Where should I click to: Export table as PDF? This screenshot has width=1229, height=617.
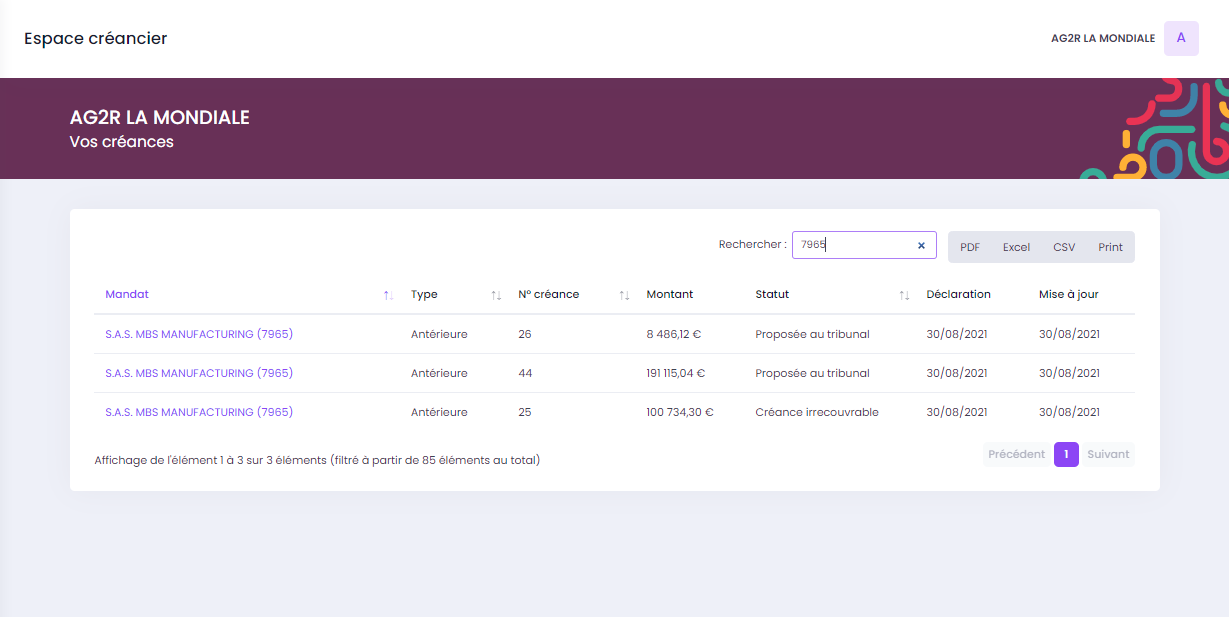point(970,247)
